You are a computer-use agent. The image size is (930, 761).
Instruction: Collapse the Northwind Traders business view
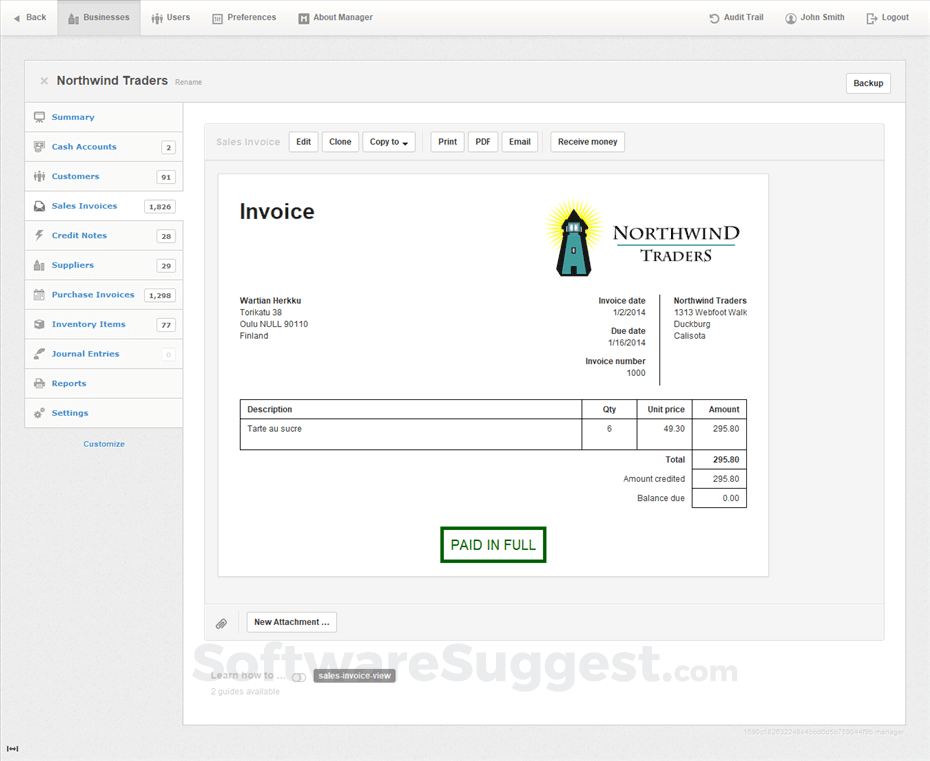coord(44,81)
